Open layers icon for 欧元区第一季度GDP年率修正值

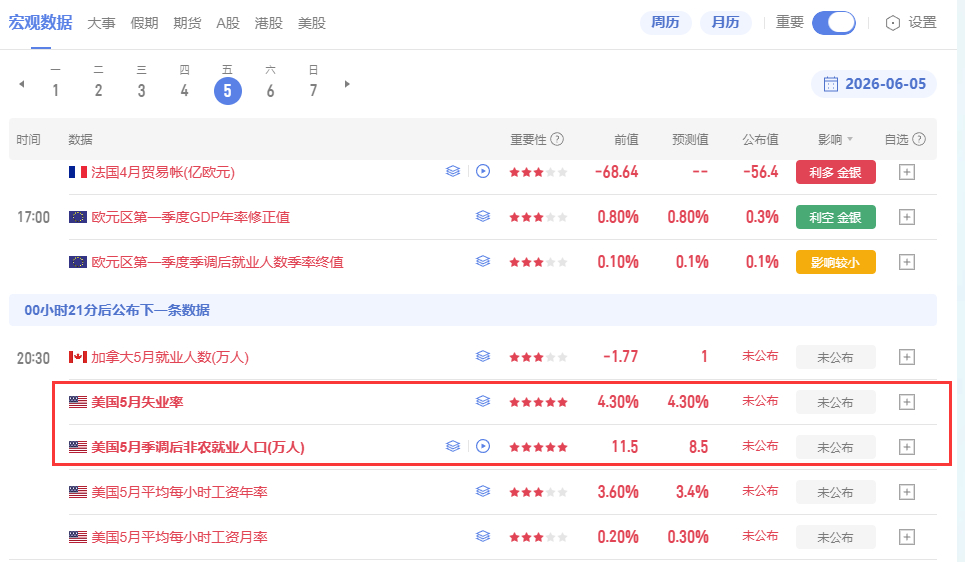coord(483,217)
